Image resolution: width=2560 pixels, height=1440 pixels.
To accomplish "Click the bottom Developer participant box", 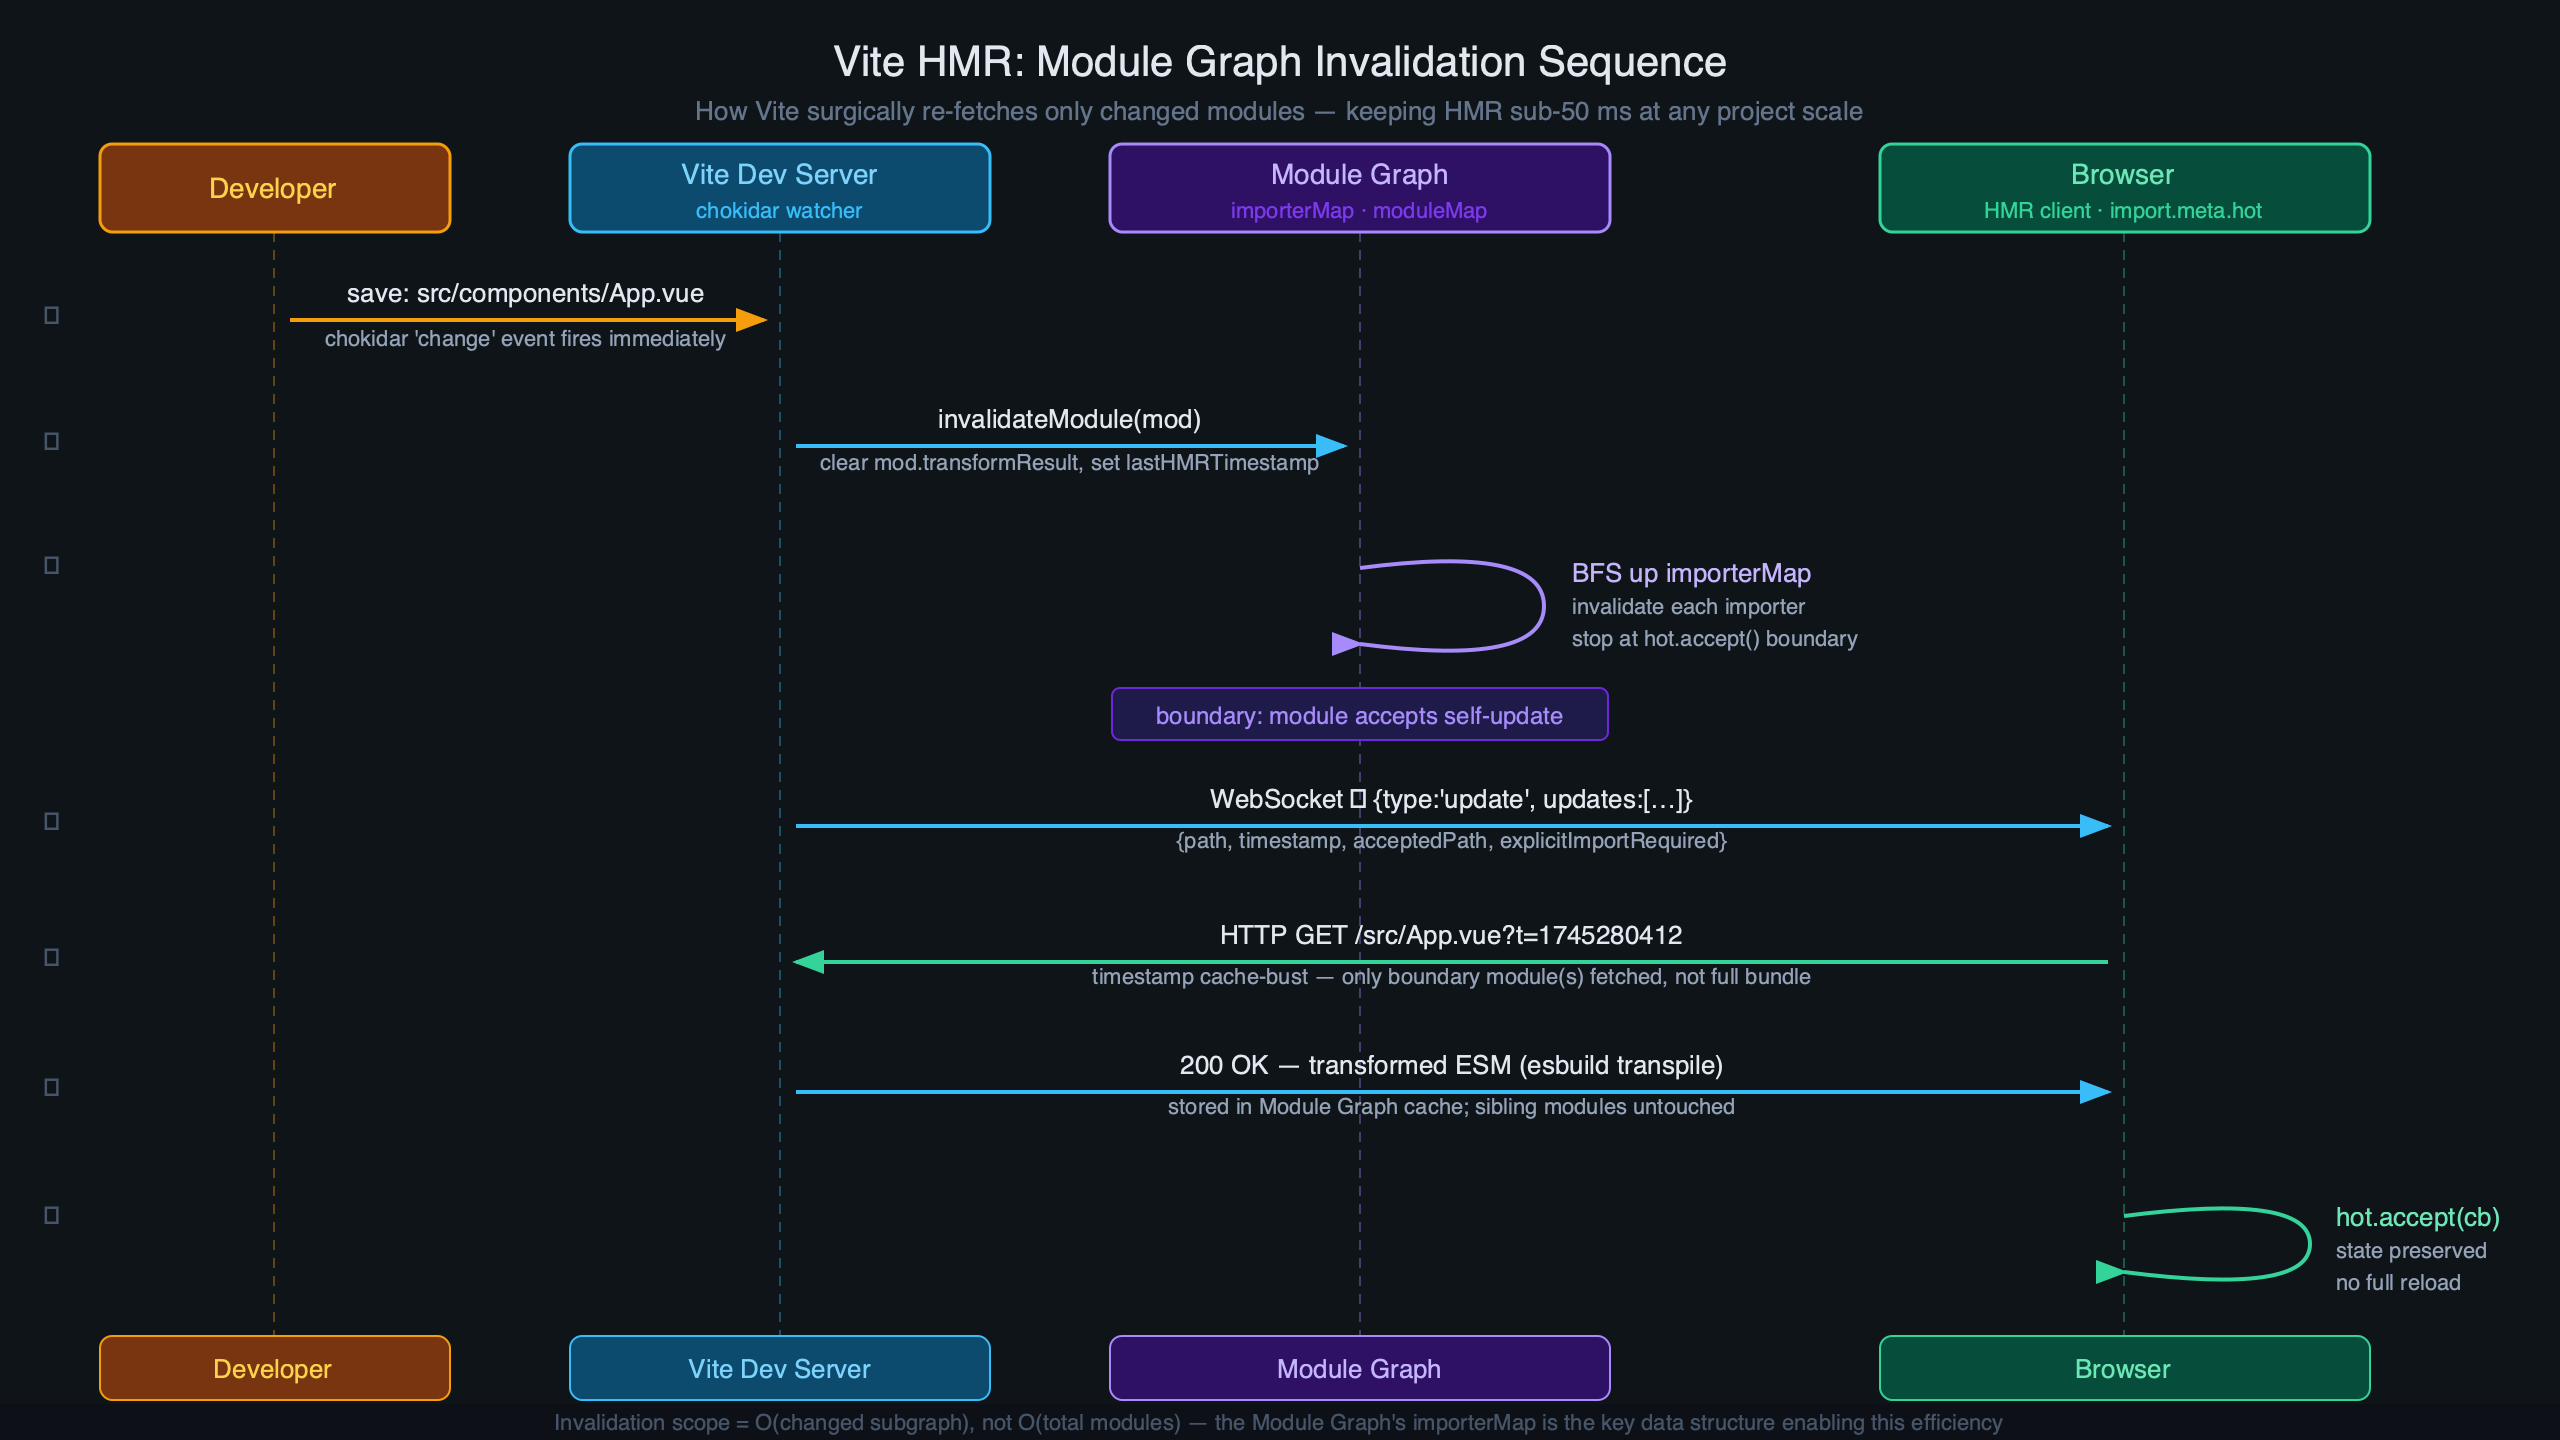I will [273, 1367].
